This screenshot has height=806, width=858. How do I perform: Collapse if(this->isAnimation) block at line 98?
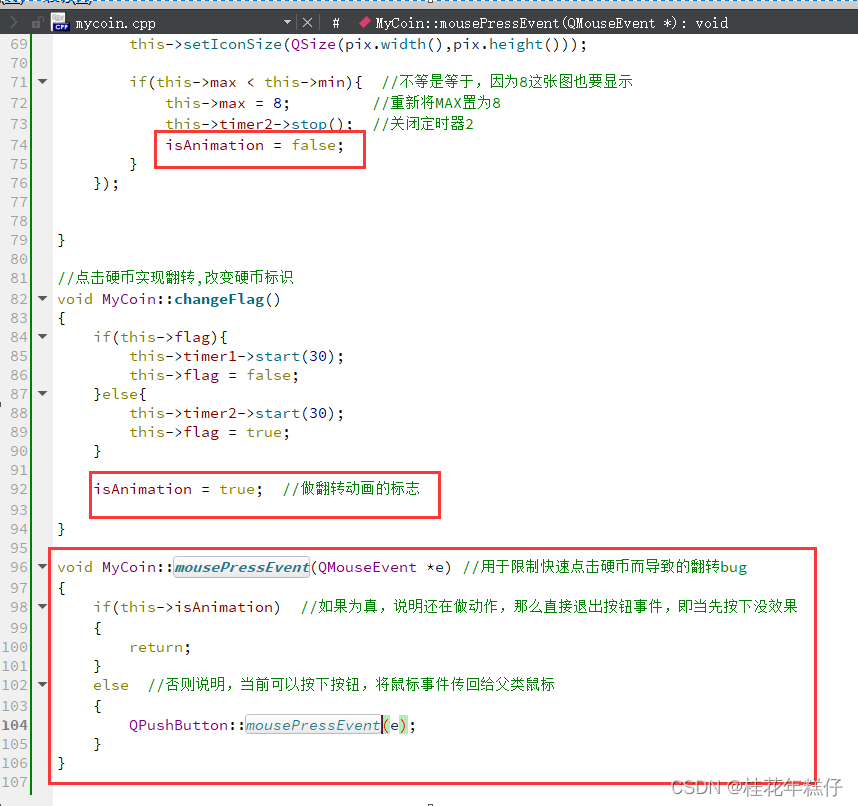pyautogui.click(x=43, y=606)
